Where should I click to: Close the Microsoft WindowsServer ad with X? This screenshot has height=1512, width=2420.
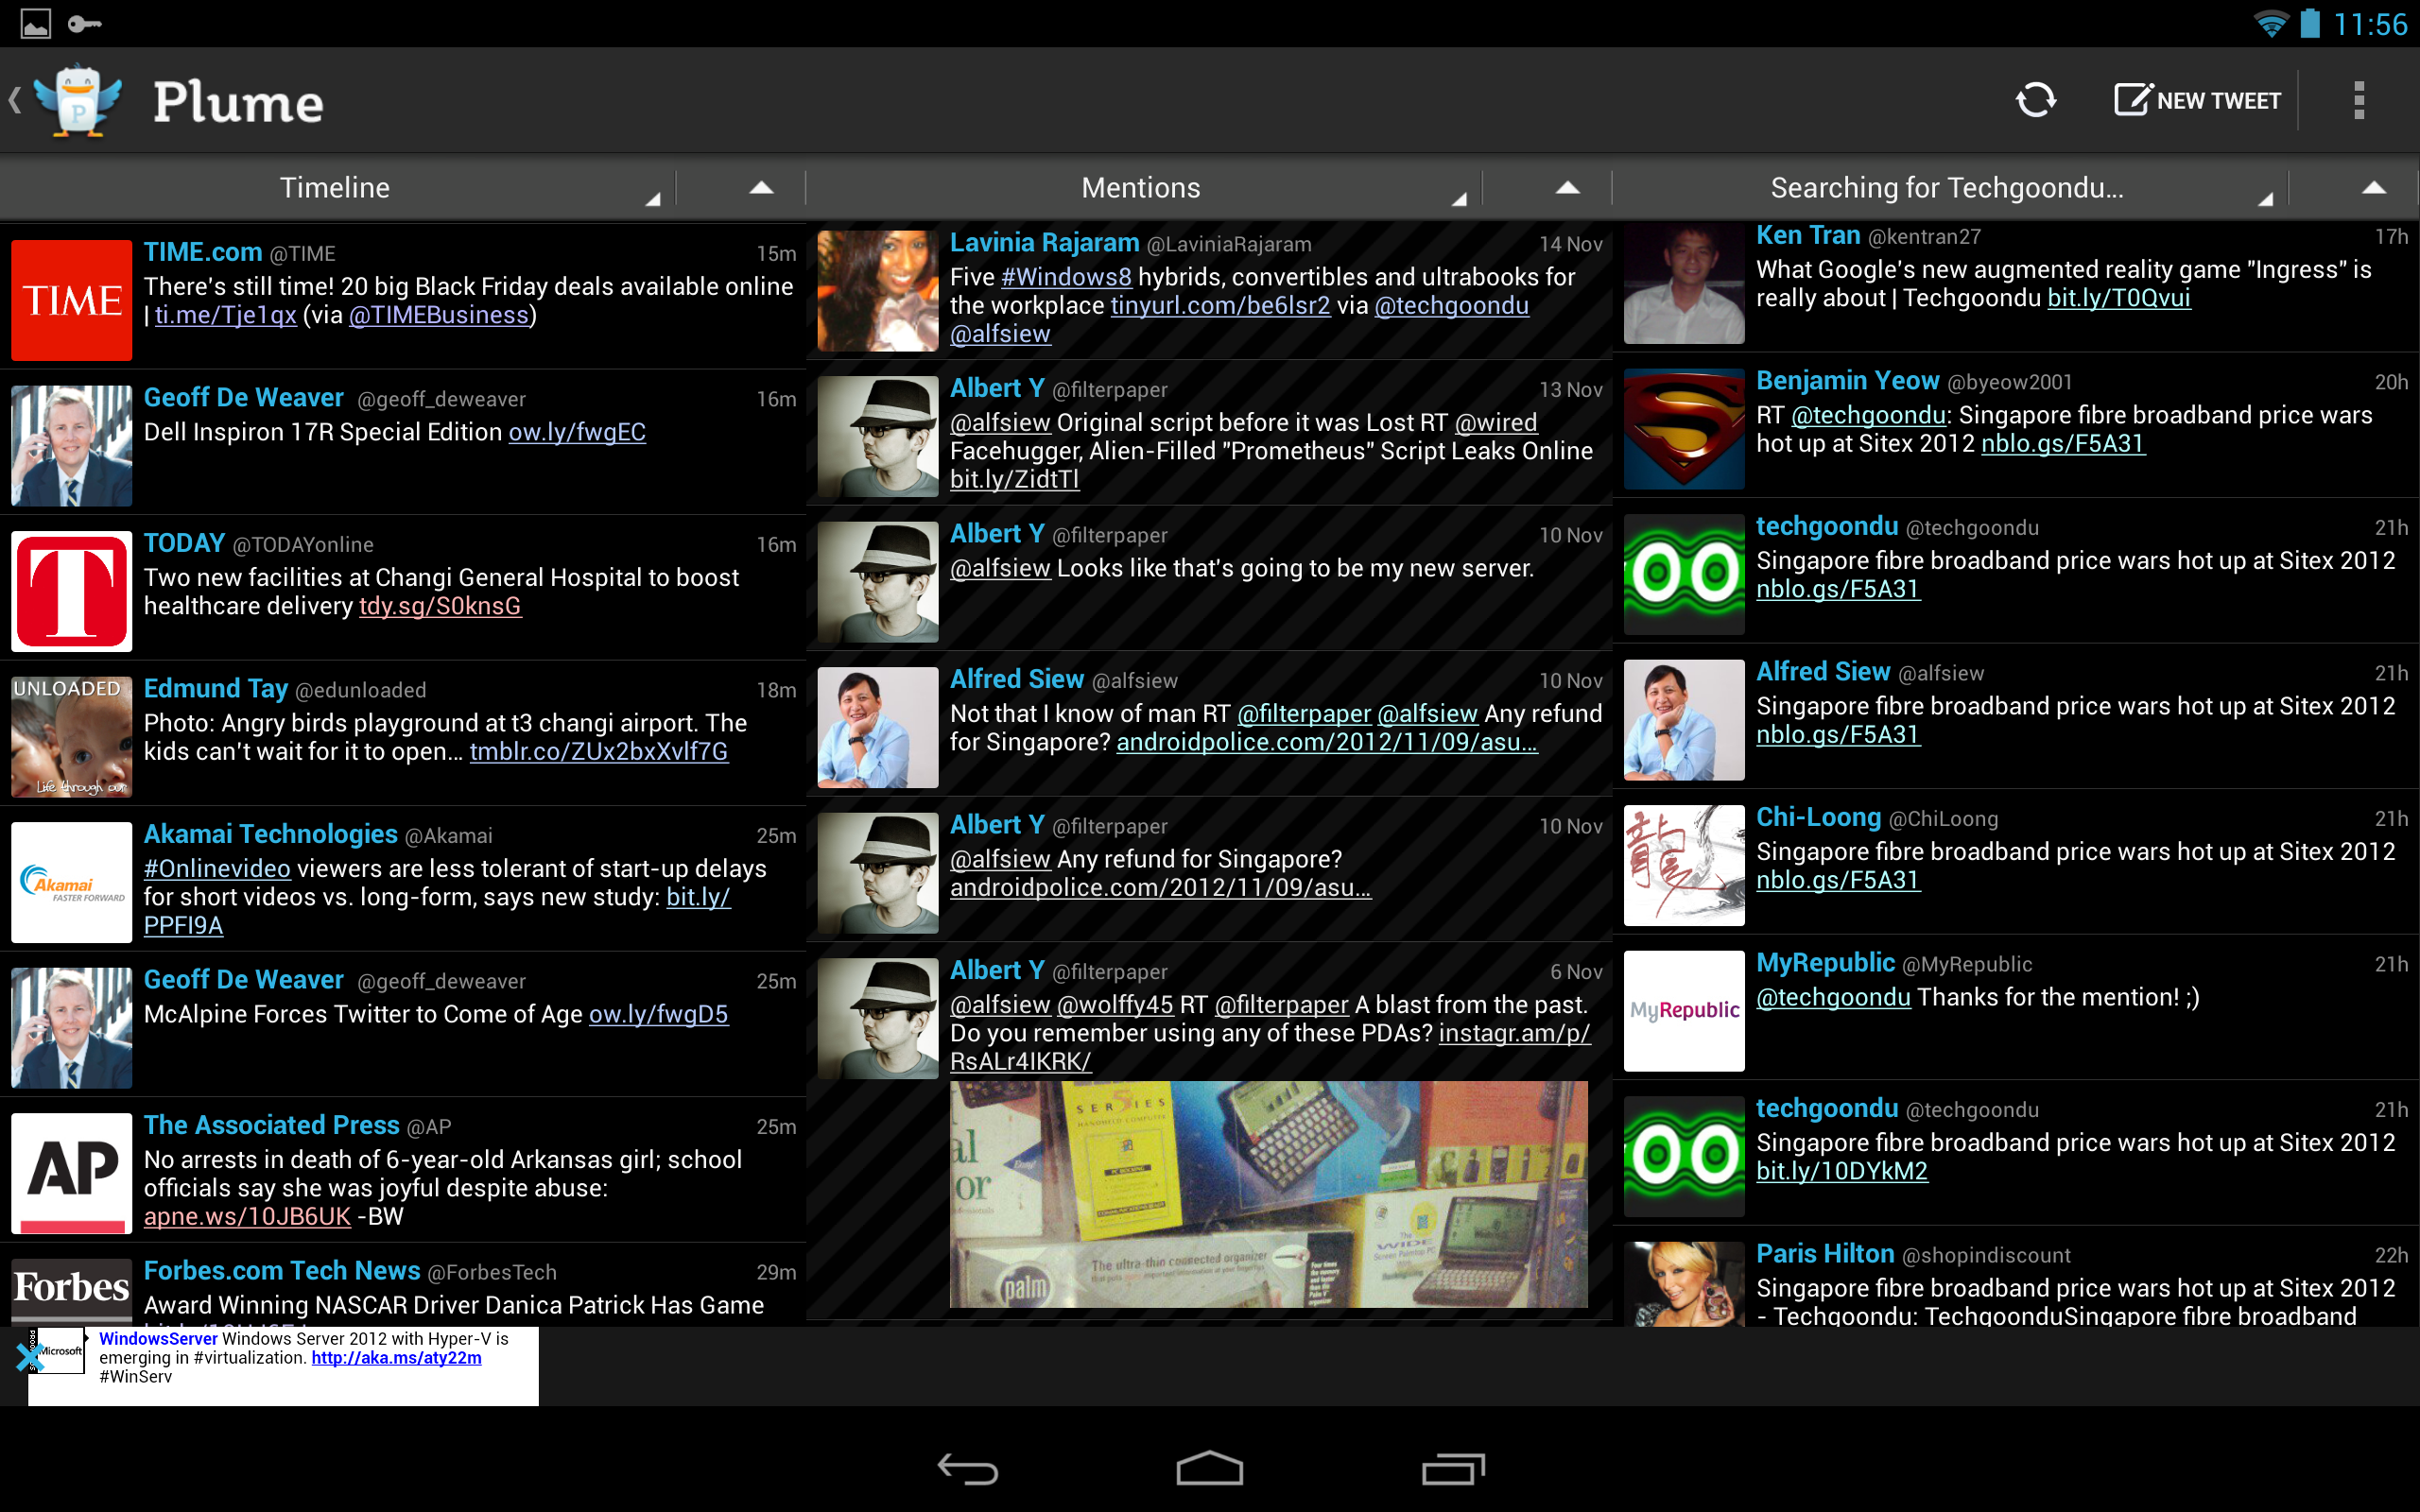click(x=28, y=1356)
